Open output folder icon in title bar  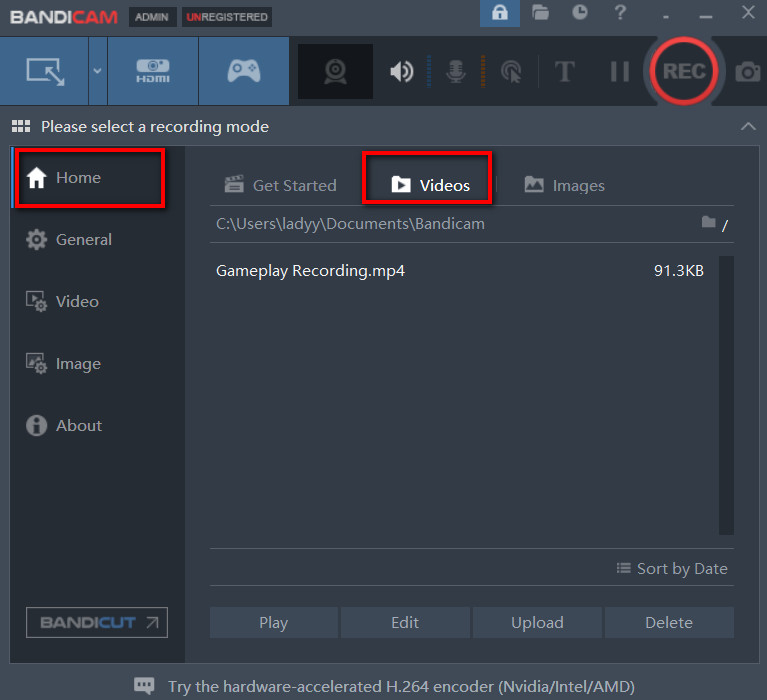tap(540, 12)
